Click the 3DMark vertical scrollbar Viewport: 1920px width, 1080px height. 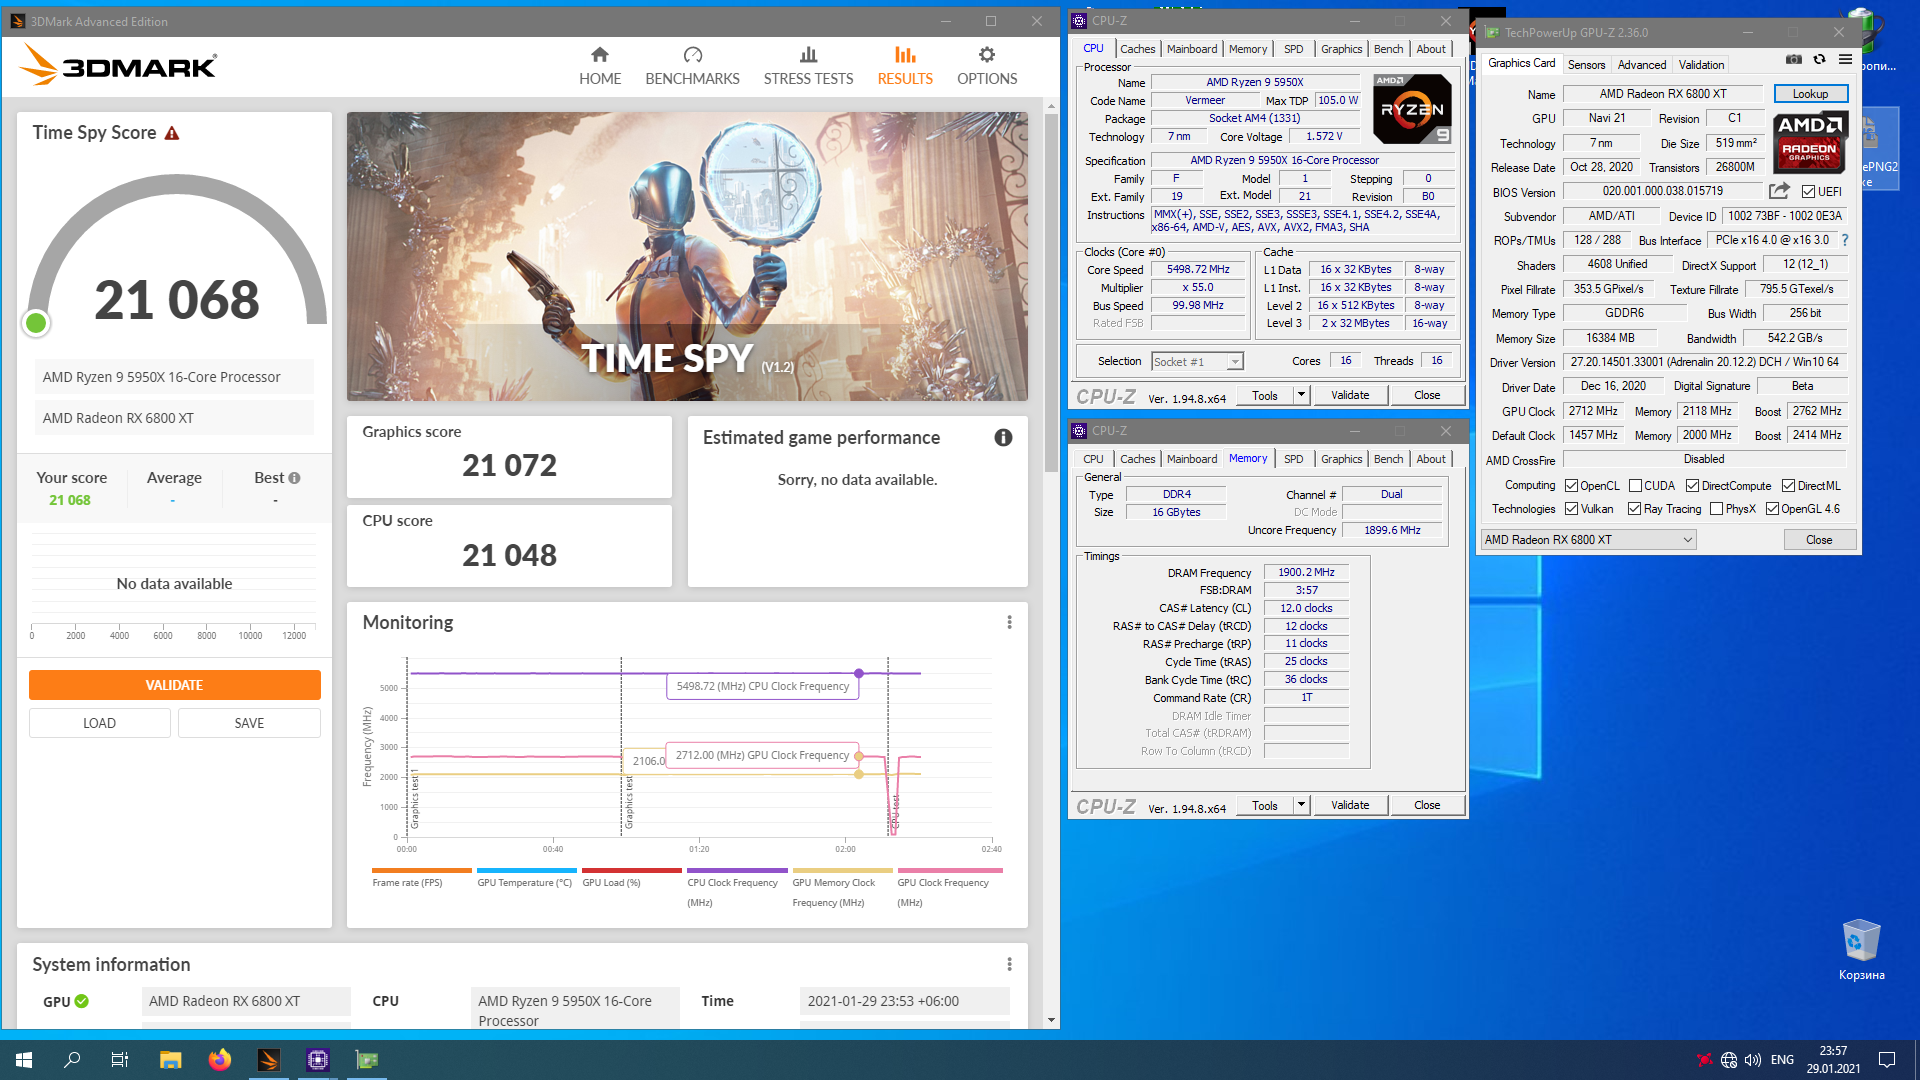pyautogui.click(x=1051, y=290)
